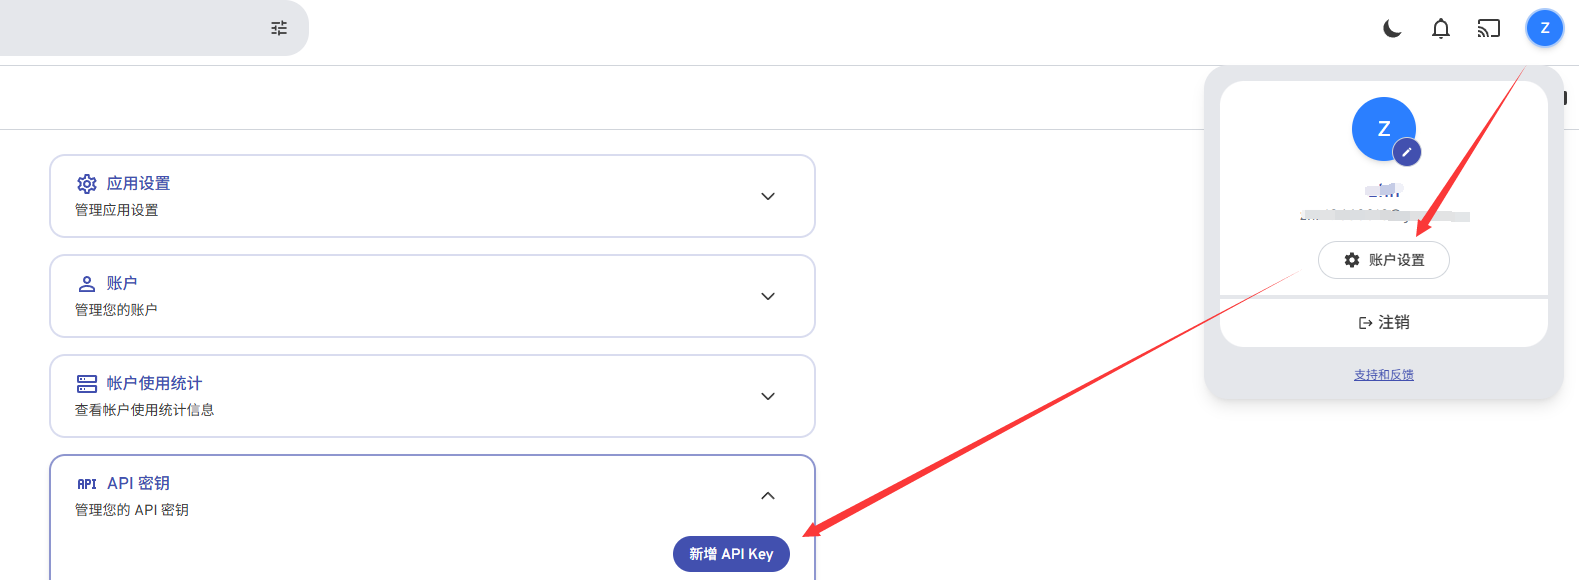Click the 应用设置 gear icon

87,184
